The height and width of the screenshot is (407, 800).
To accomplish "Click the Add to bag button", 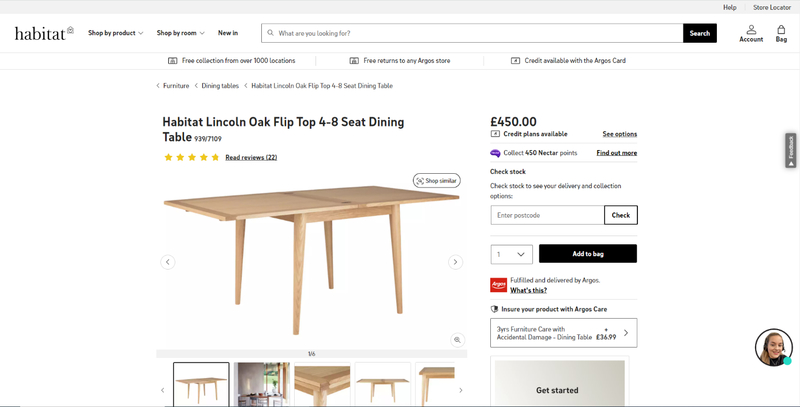I will [x=588, y=254].
